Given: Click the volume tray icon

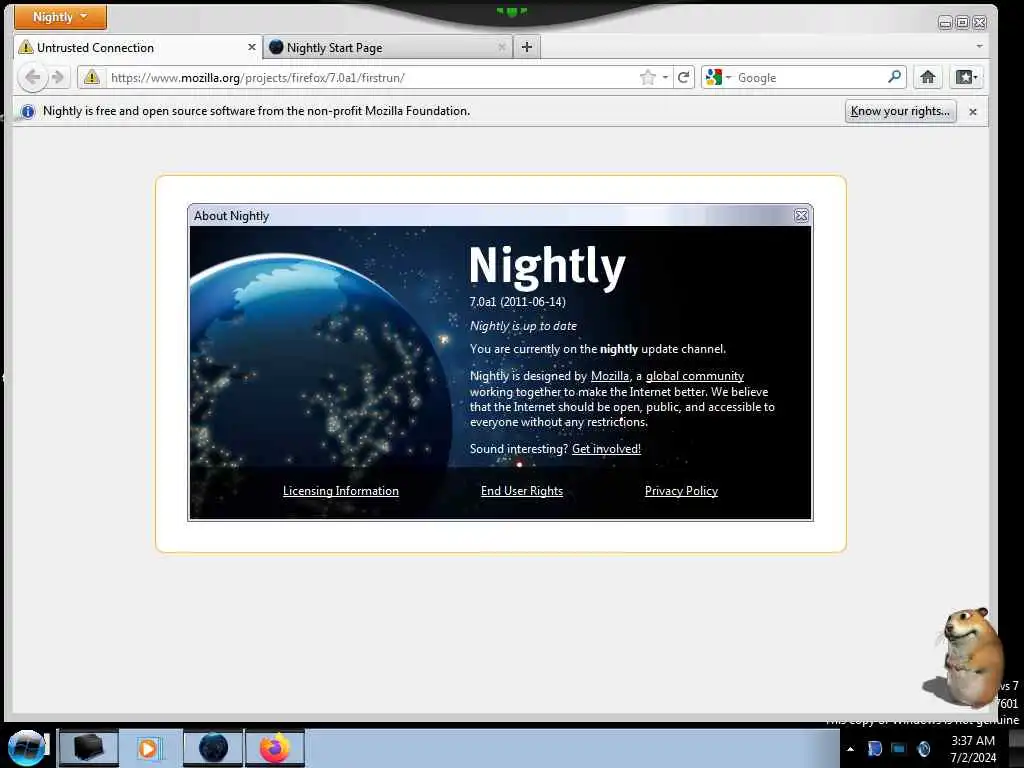Looking at the screenshot, I should pos(923,748).
